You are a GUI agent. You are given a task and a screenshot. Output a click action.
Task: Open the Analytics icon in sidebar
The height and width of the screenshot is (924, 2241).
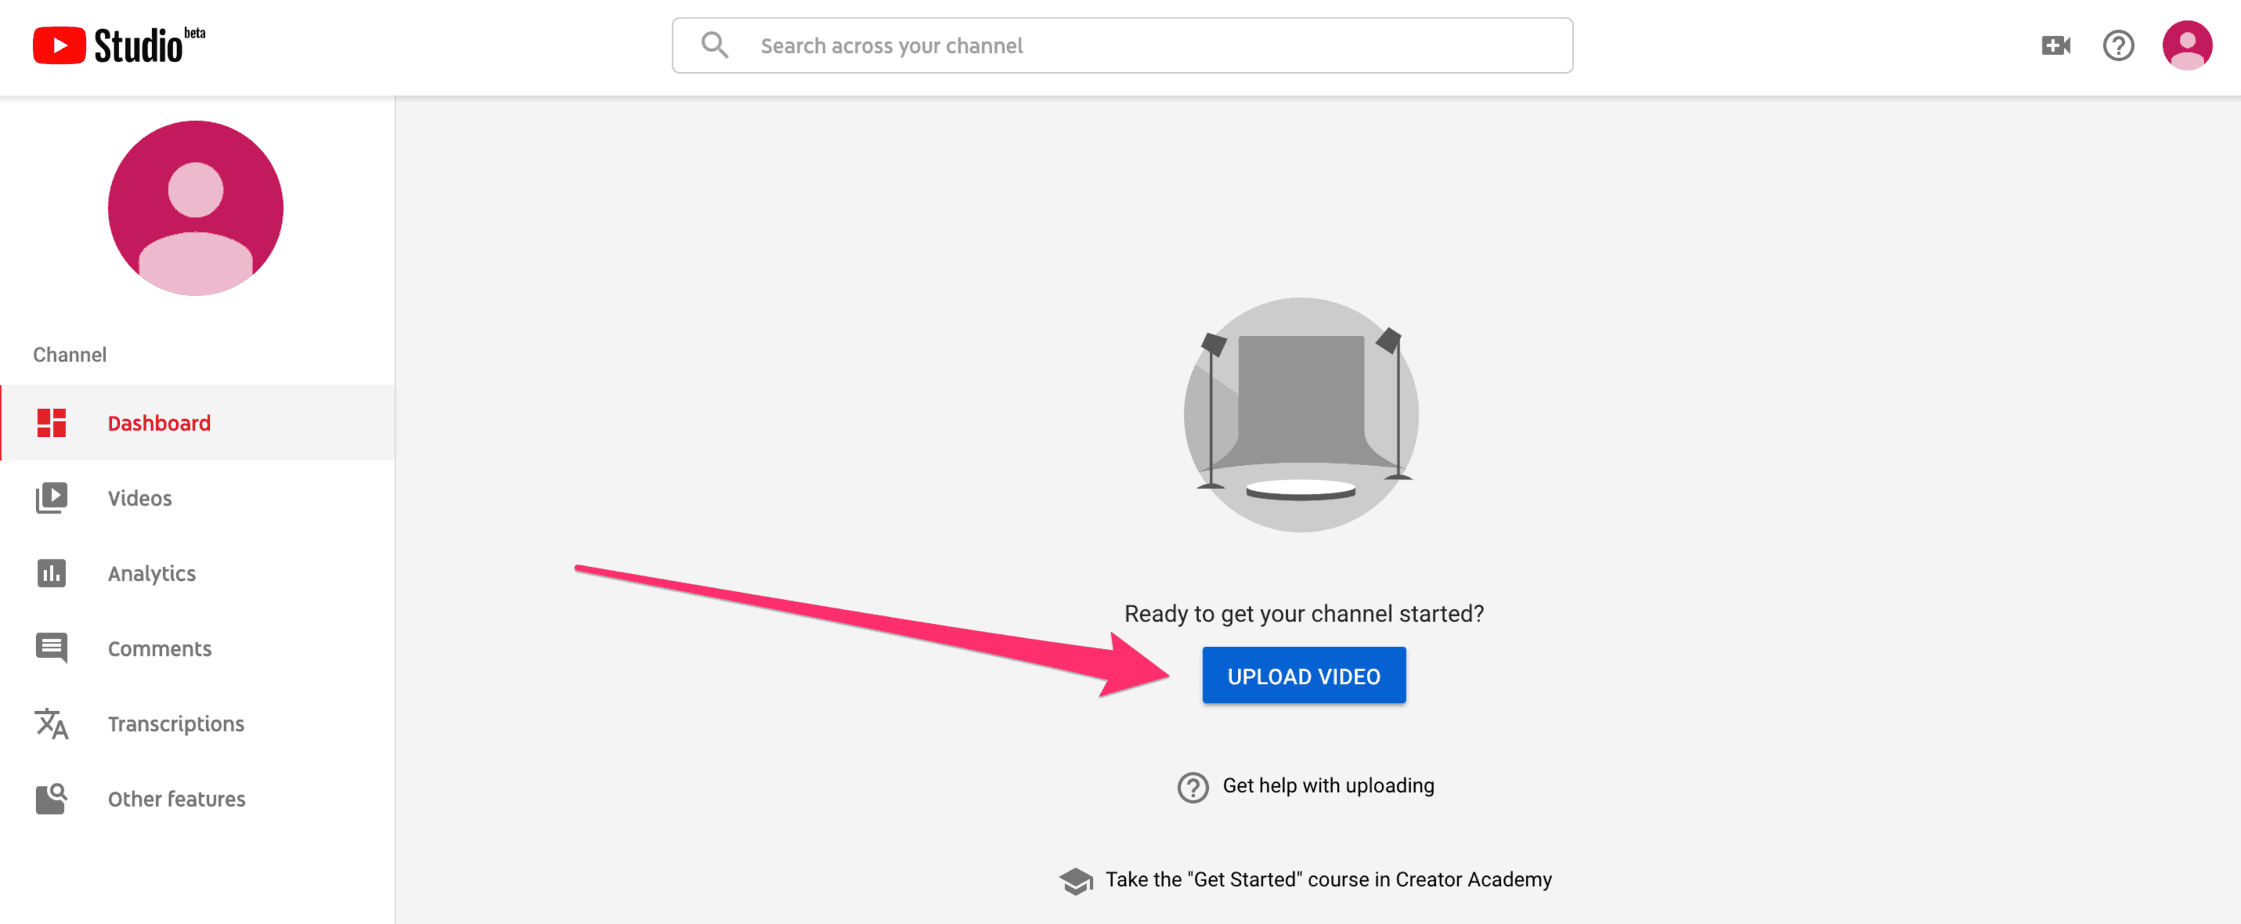51,572
